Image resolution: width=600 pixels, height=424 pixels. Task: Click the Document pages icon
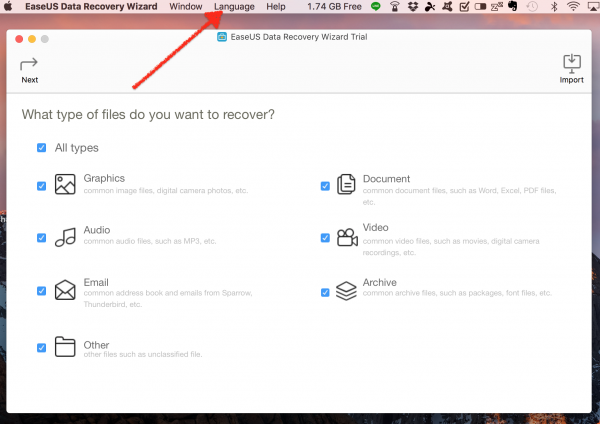point(346,184)
